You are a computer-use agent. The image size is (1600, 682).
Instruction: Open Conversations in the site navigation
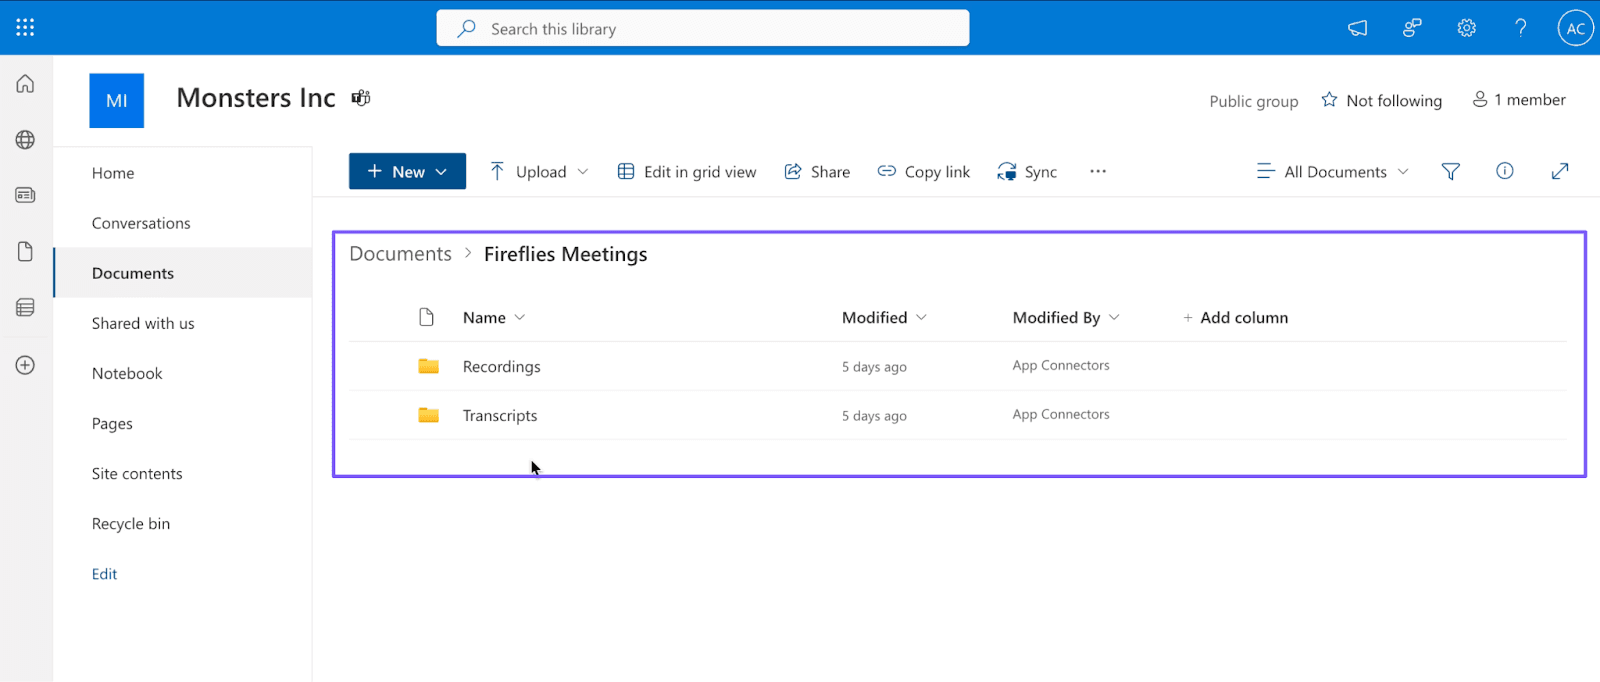tap(141, 223)
